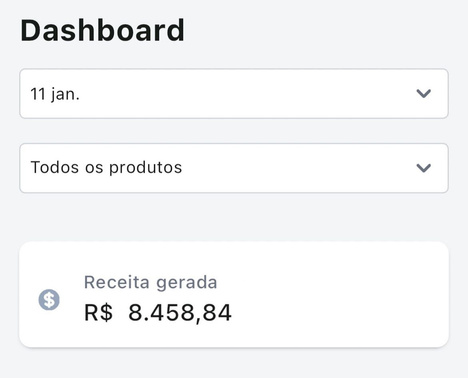Click the Dashboard page heading
Screen dimensions: 468x378
pyautogui.click(x=102, y=30)
